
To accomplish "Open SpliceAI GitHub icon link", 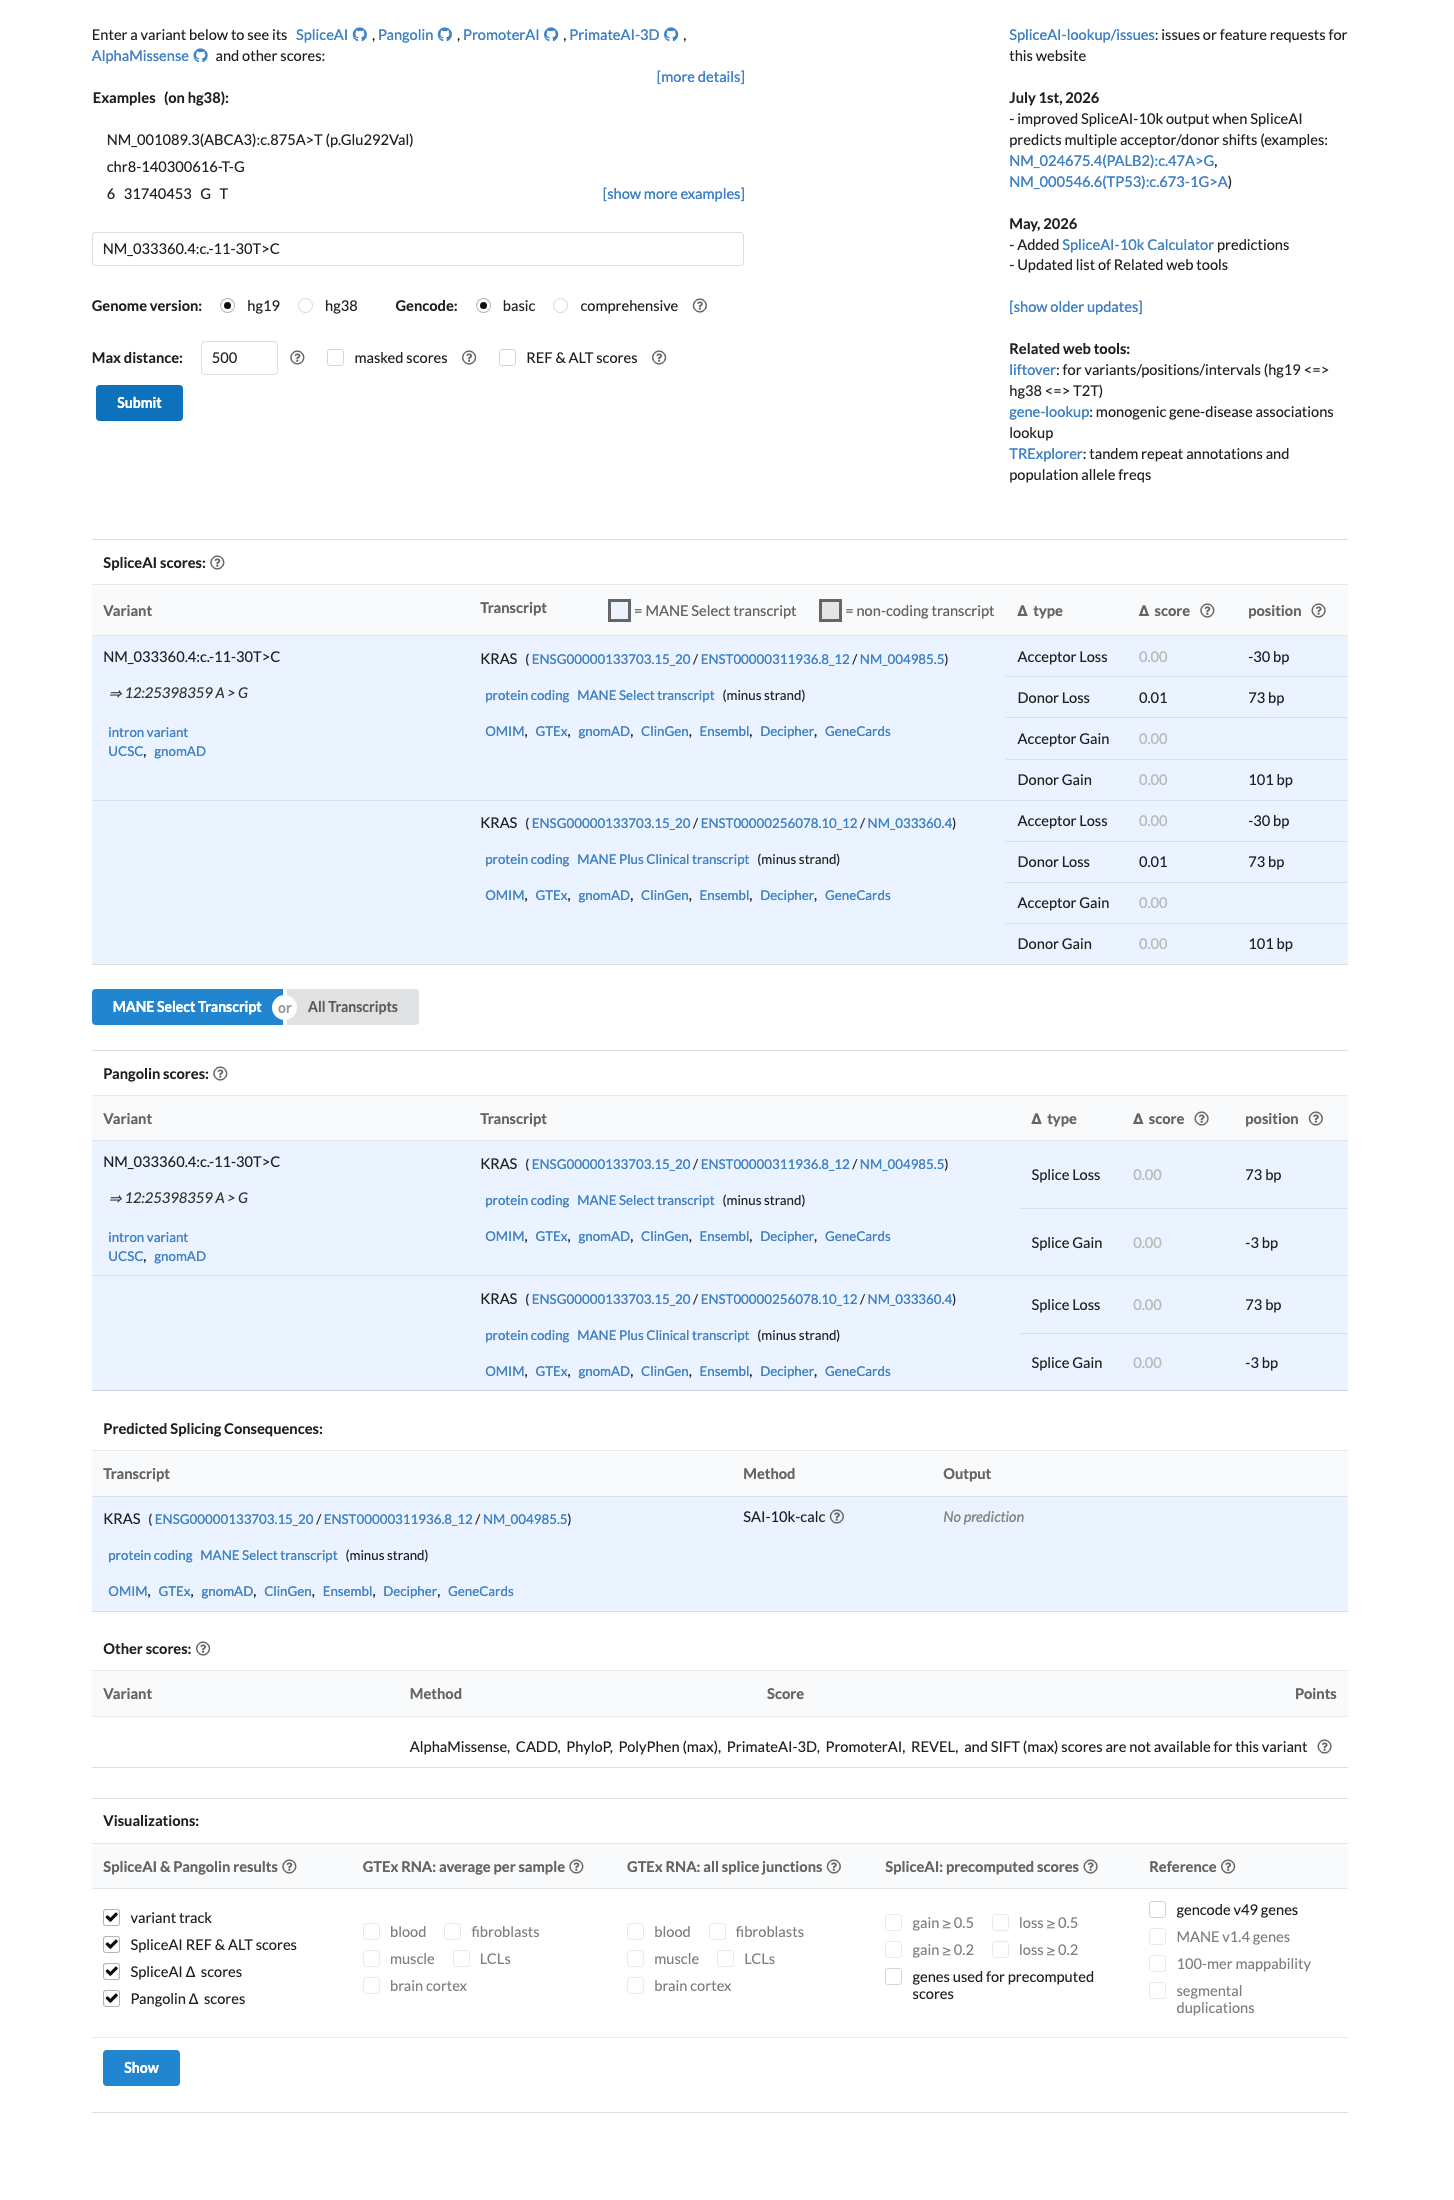I will (360, 35).
